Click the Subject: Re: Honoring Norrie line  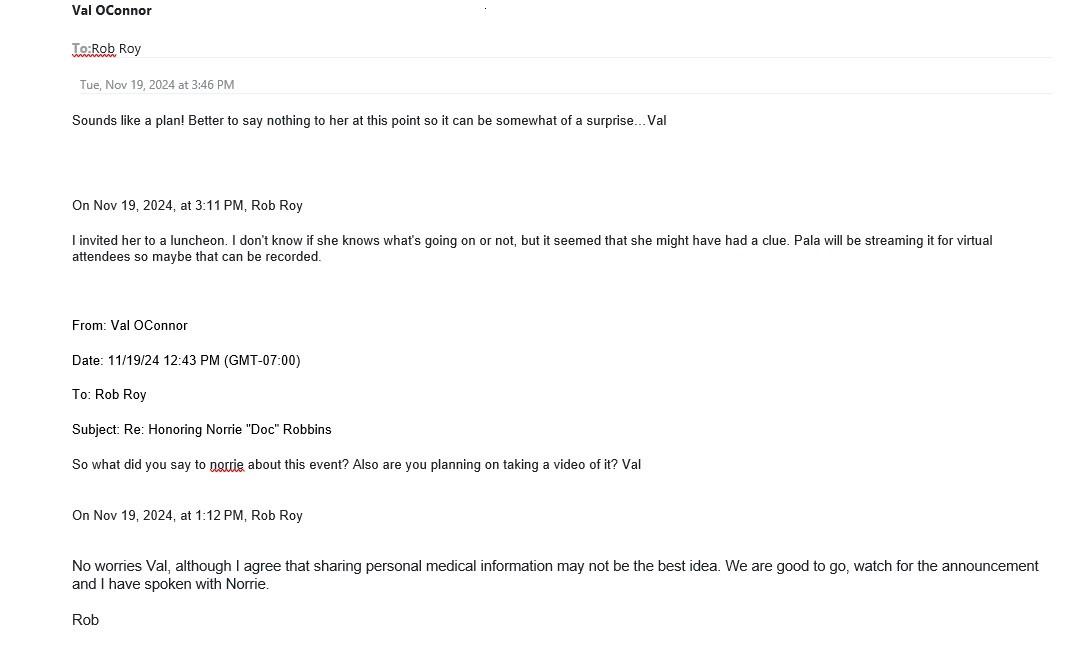click(x=202, y=430)
